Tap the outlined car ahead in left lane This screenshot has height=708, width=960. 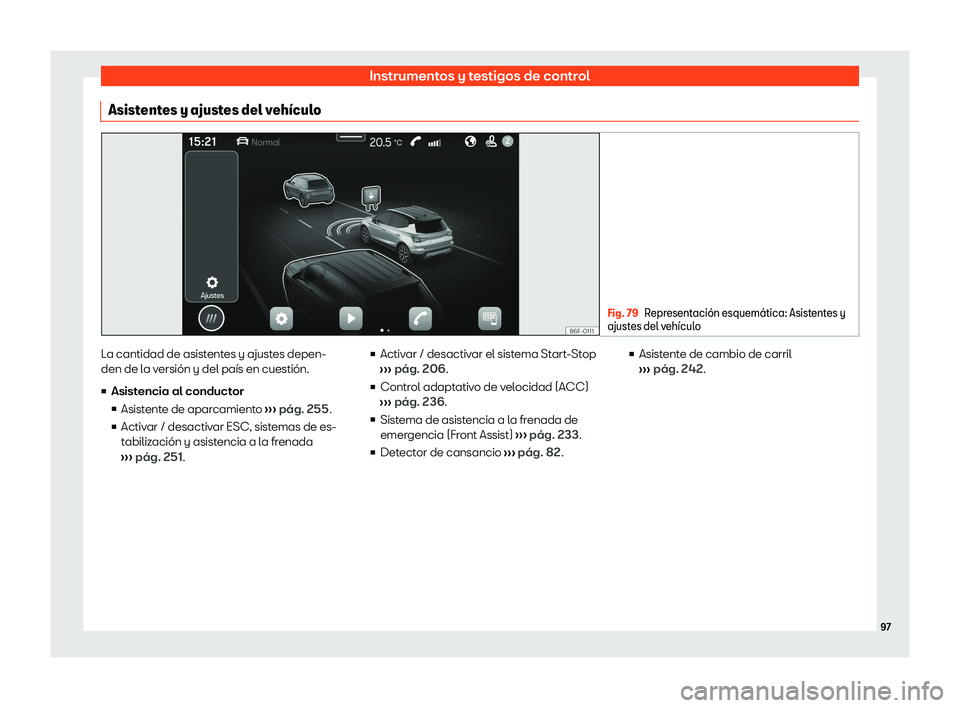coord(308,189)
